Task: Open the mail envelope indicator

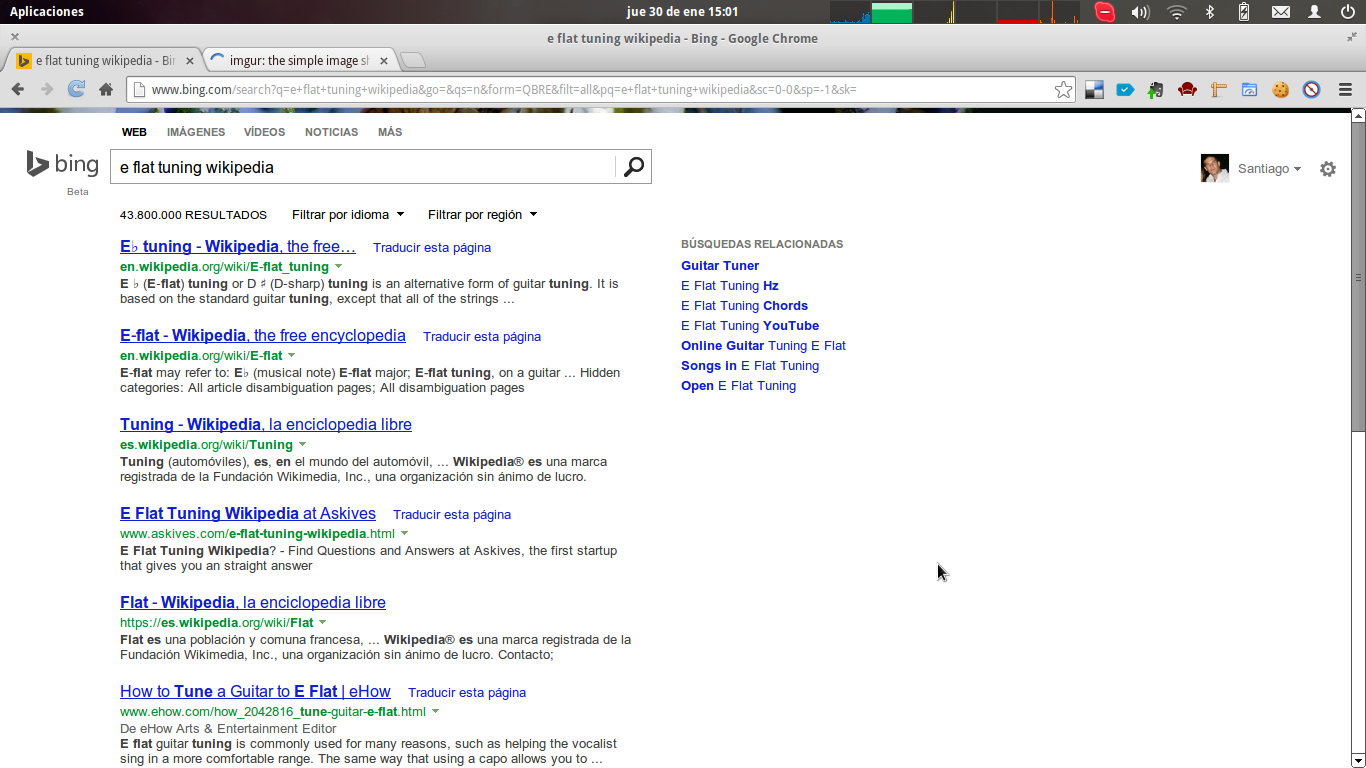Action: coord(1280,12)
